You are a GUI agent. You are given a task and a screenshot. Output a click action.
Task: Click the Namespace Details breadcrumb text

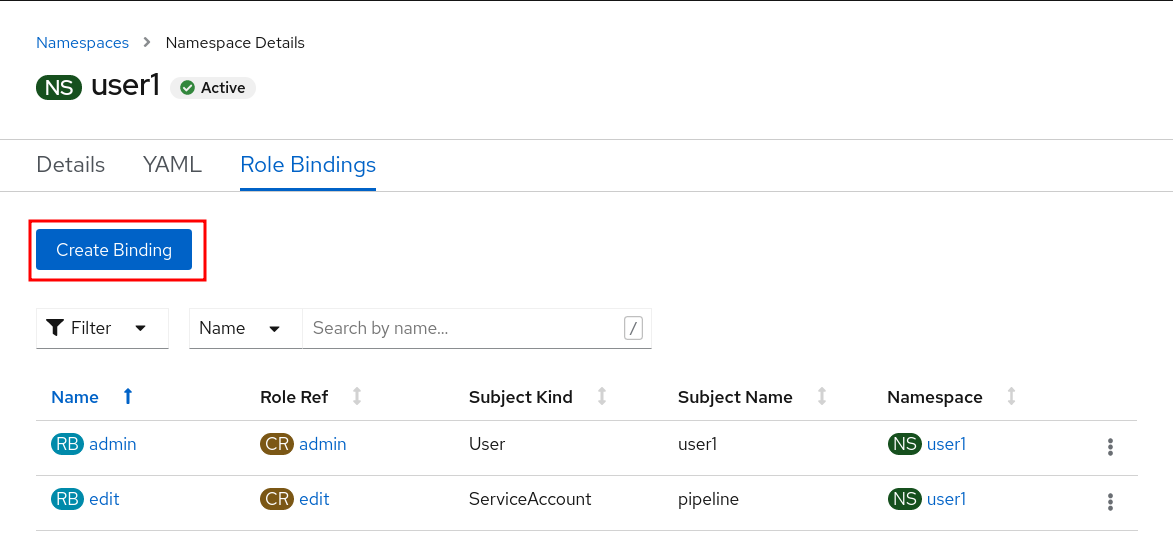coord(235,43)
